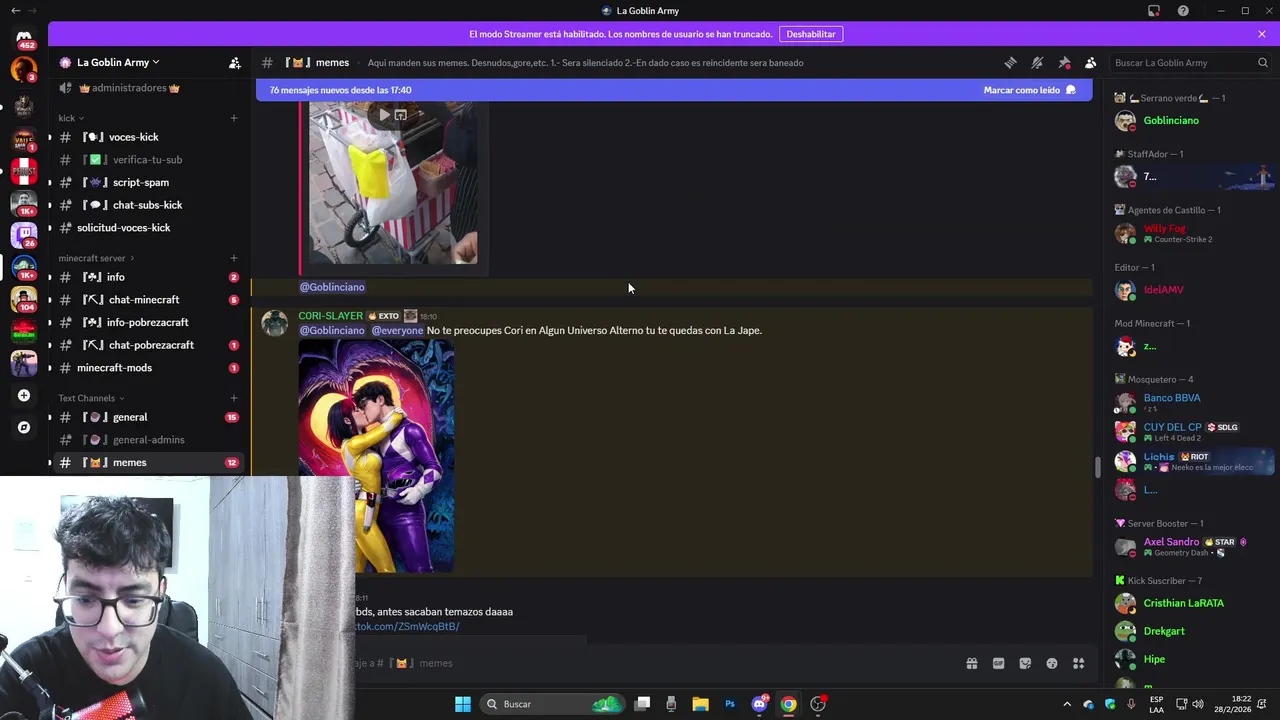This screenshot has width=1280, height=720.
Task: Open chat-pobrezacraft channel
Action: (148, 345)
